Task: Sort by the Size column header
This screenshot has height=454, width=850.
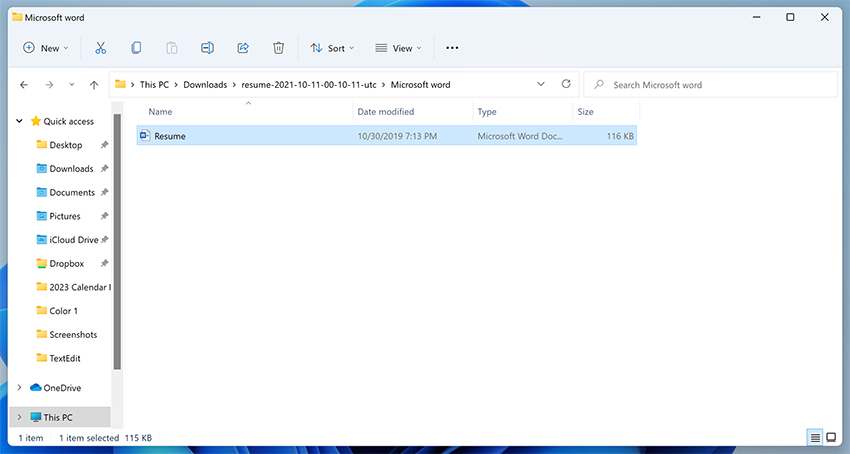Action: tap(585, 112)
